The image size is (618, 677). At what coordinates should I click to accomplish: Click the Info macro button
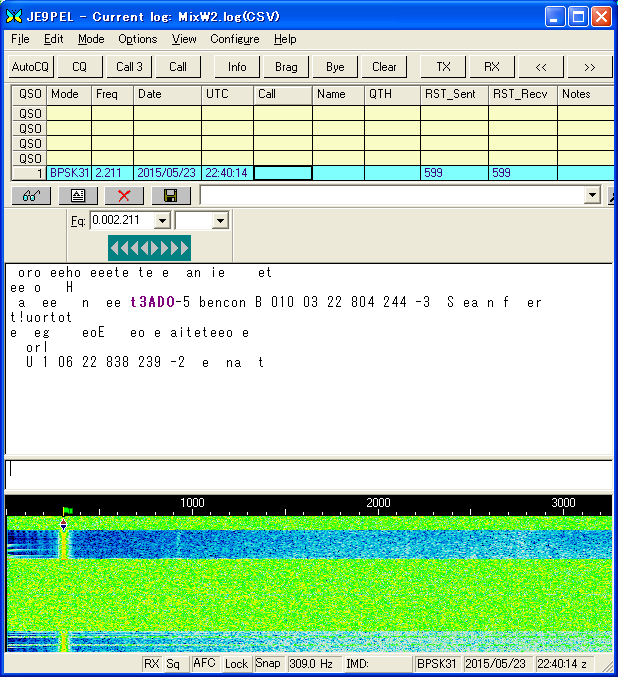coord(237,67)
